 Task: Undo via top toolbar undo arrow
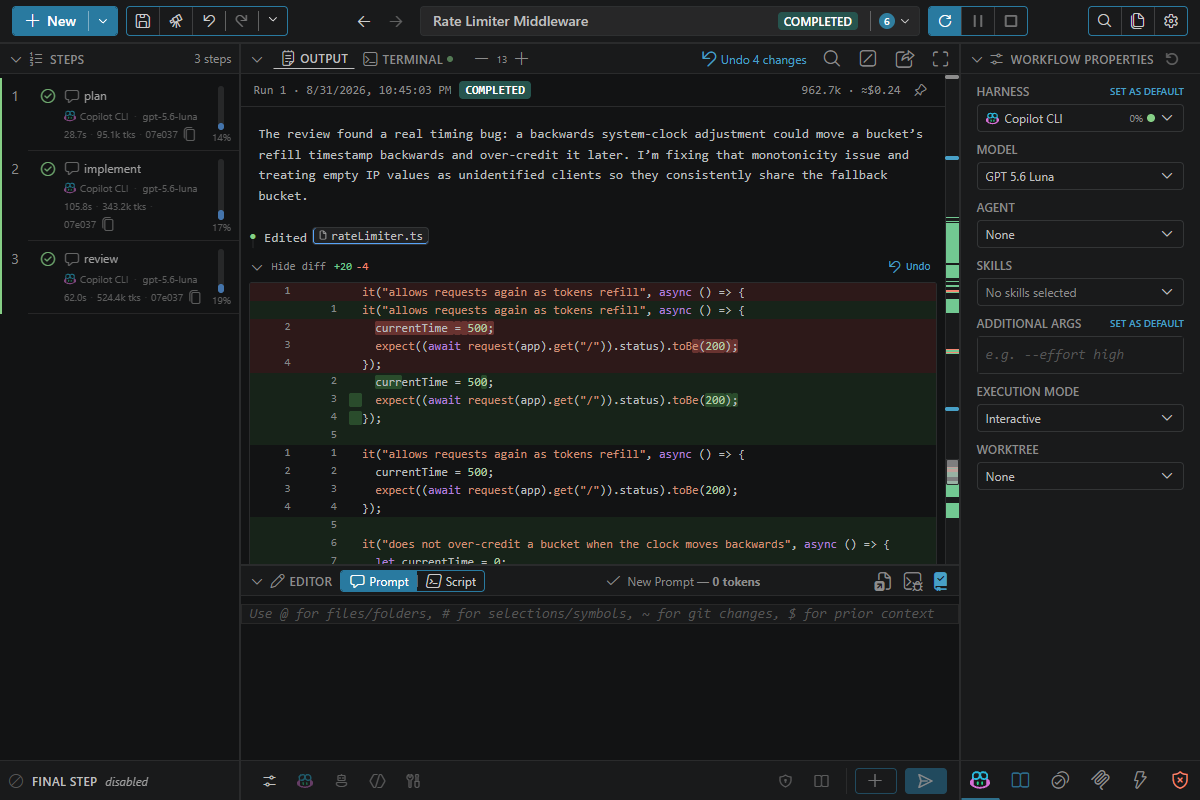pyautogui.click(x=208, y=21)
